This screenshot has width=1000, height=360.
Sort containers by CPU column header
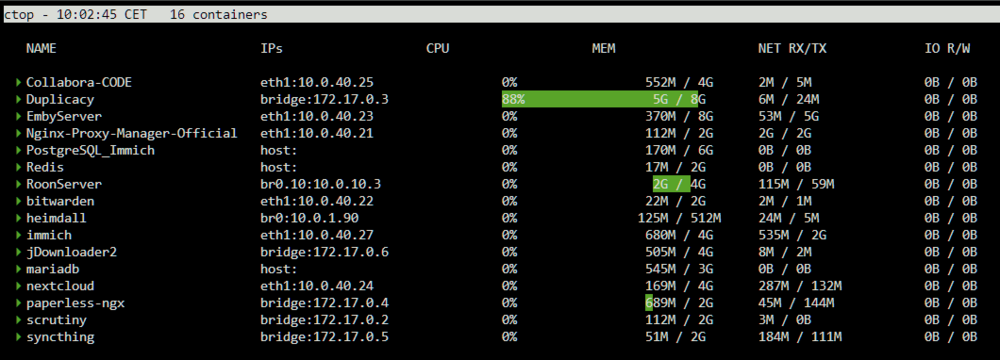(x=438, y=49)
